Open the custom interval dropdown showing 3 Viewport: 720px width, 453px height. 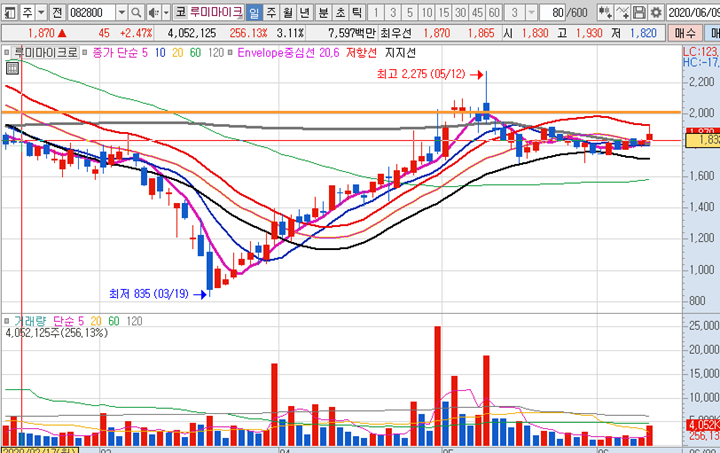pos(531,12)
